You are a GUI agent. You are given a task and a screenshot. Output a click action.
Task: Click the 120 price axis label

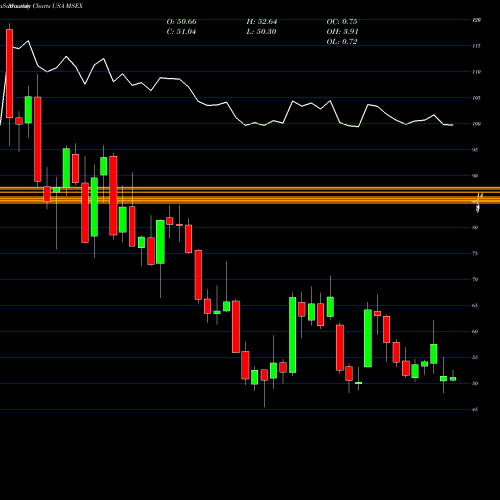click(477, 20)
